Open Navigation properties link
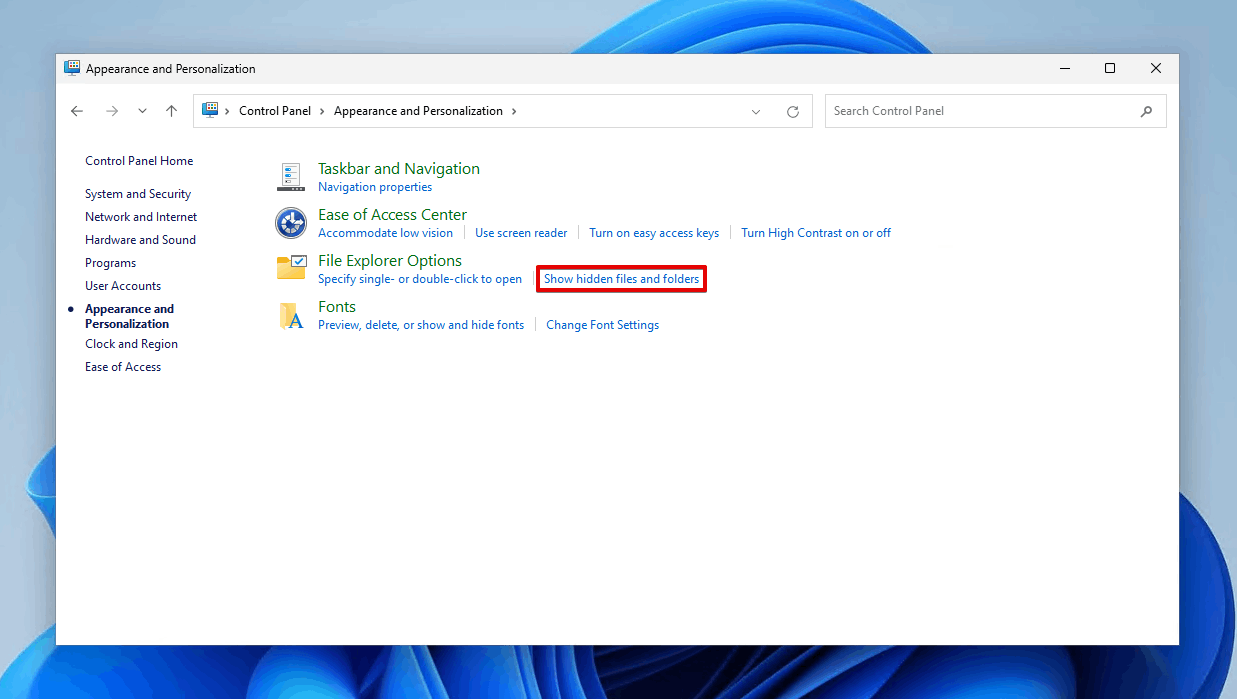1237x699 pixels. [x=375, y=187]
